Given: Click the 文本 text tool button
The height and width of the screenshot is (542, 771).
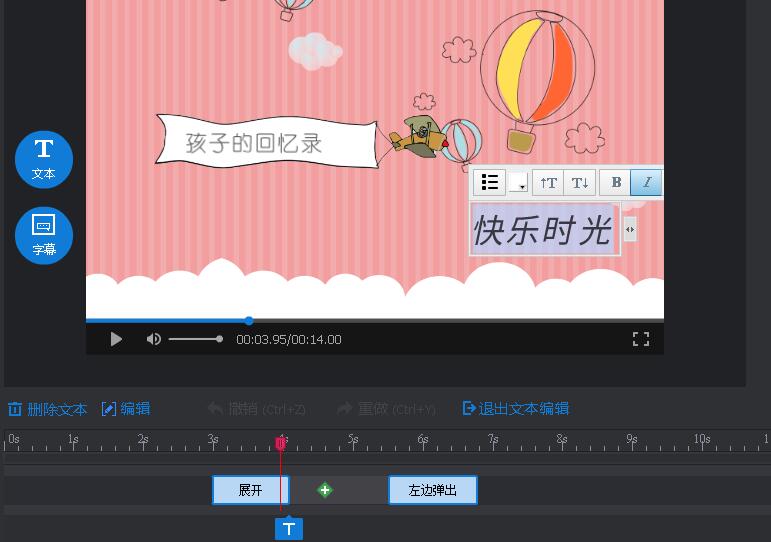Looking at the screenshot, I should [44, 159].
